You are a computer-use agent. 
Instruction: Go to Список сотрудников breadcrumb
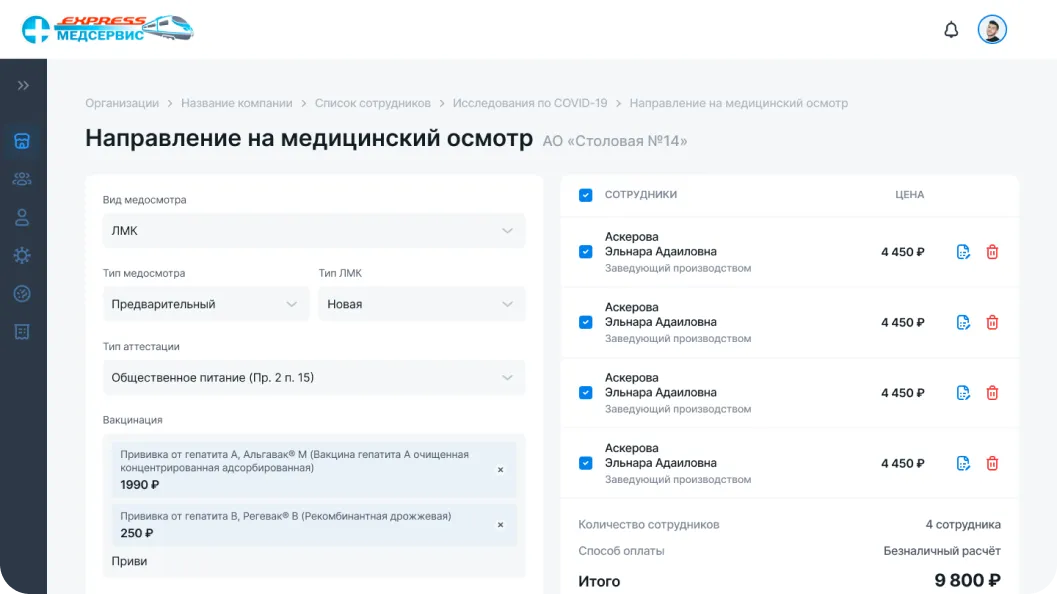tap(373, 103)
